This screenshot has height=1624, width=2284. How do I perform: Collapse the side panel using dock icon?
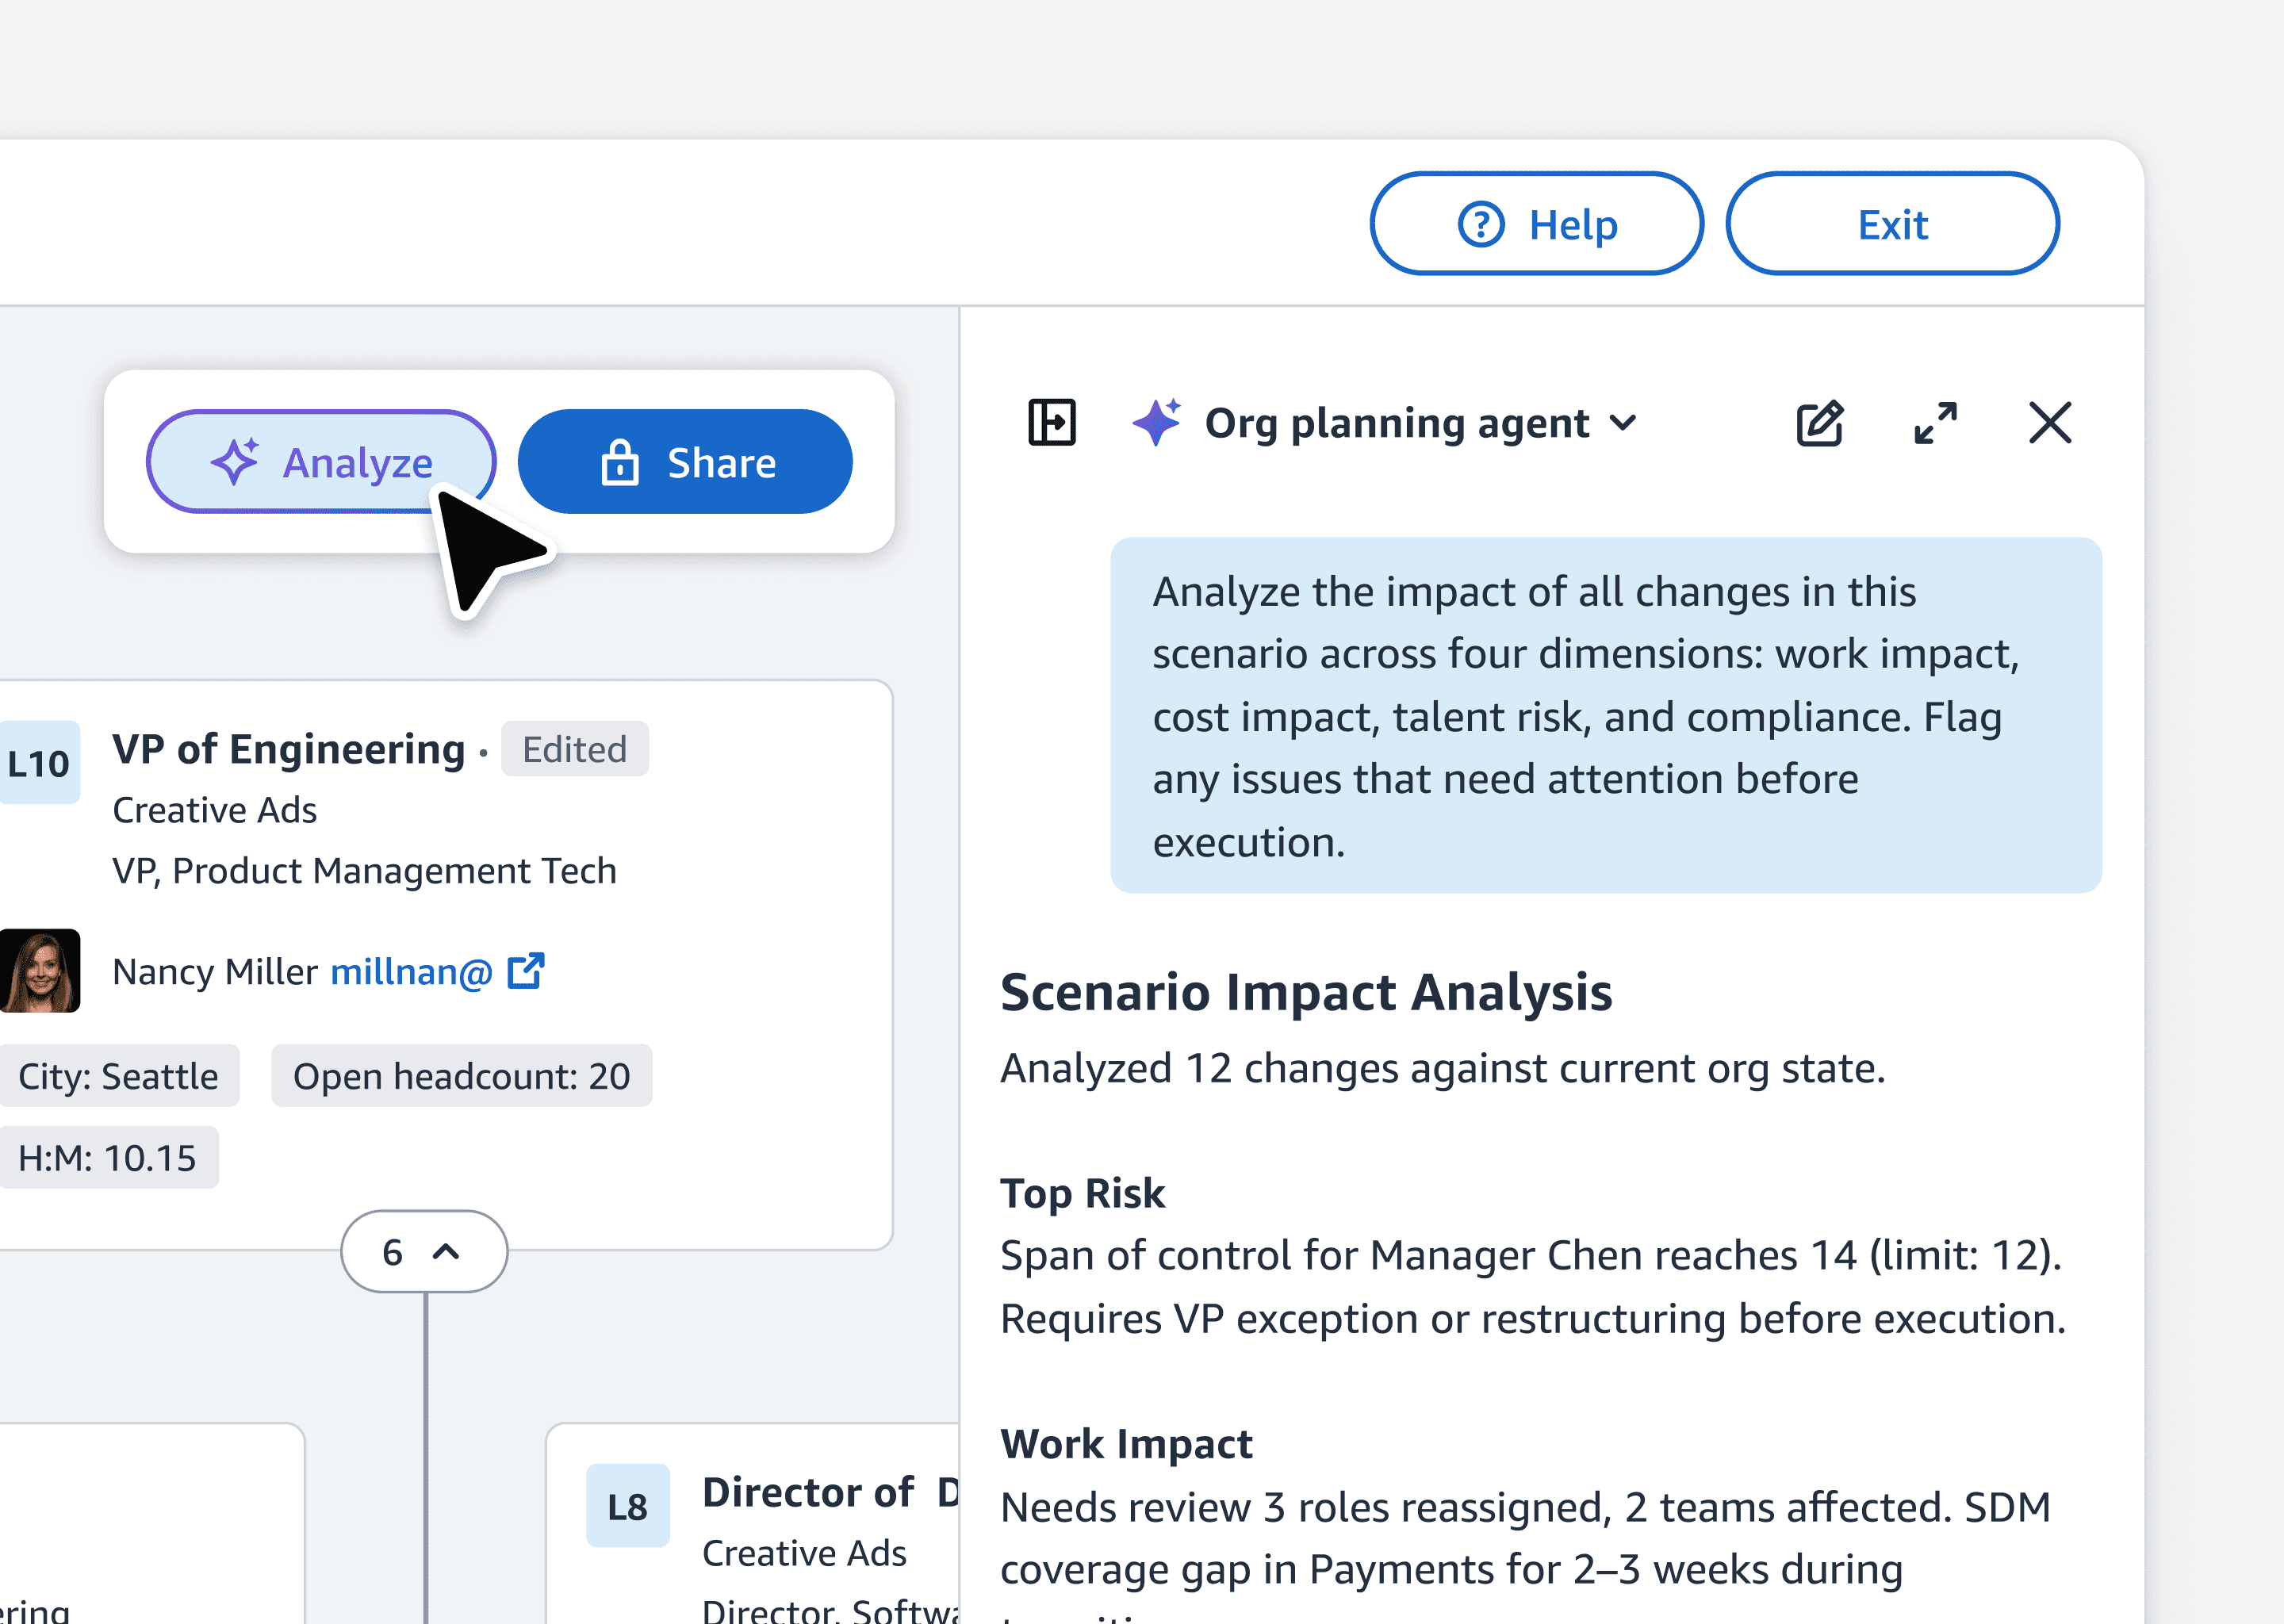pos(1051,423)
